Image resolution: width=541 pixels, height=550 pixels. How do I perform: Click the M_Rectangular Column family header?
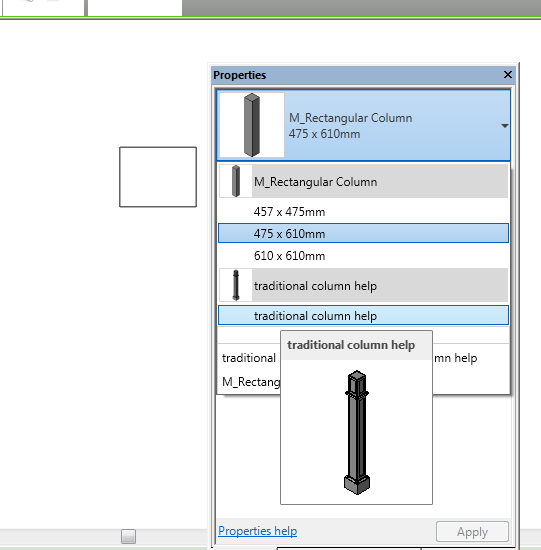coord(363,181)
